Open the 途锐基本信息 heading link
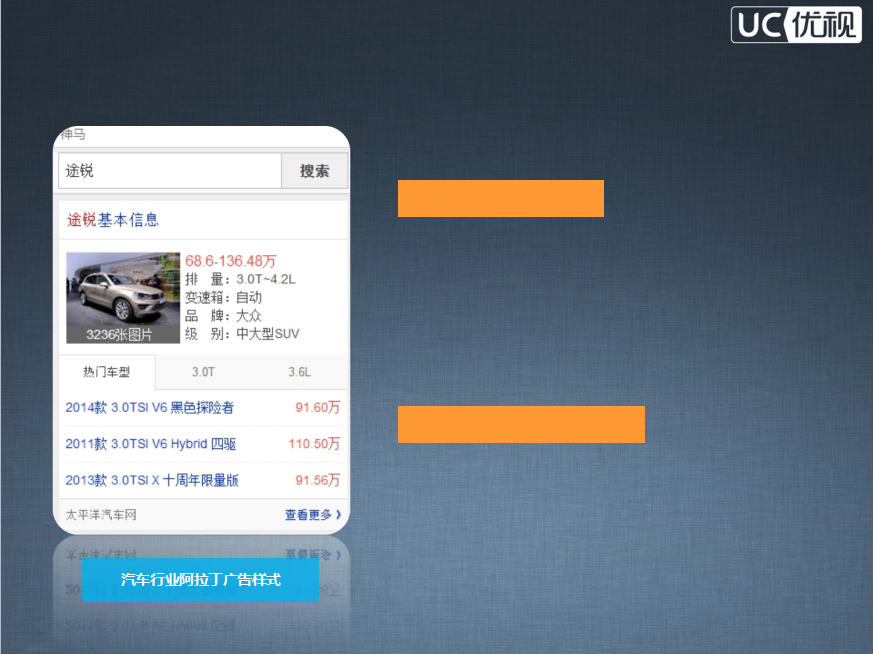Screen dimensions: 873x654 pyautogui.click(x=113, y=220)
